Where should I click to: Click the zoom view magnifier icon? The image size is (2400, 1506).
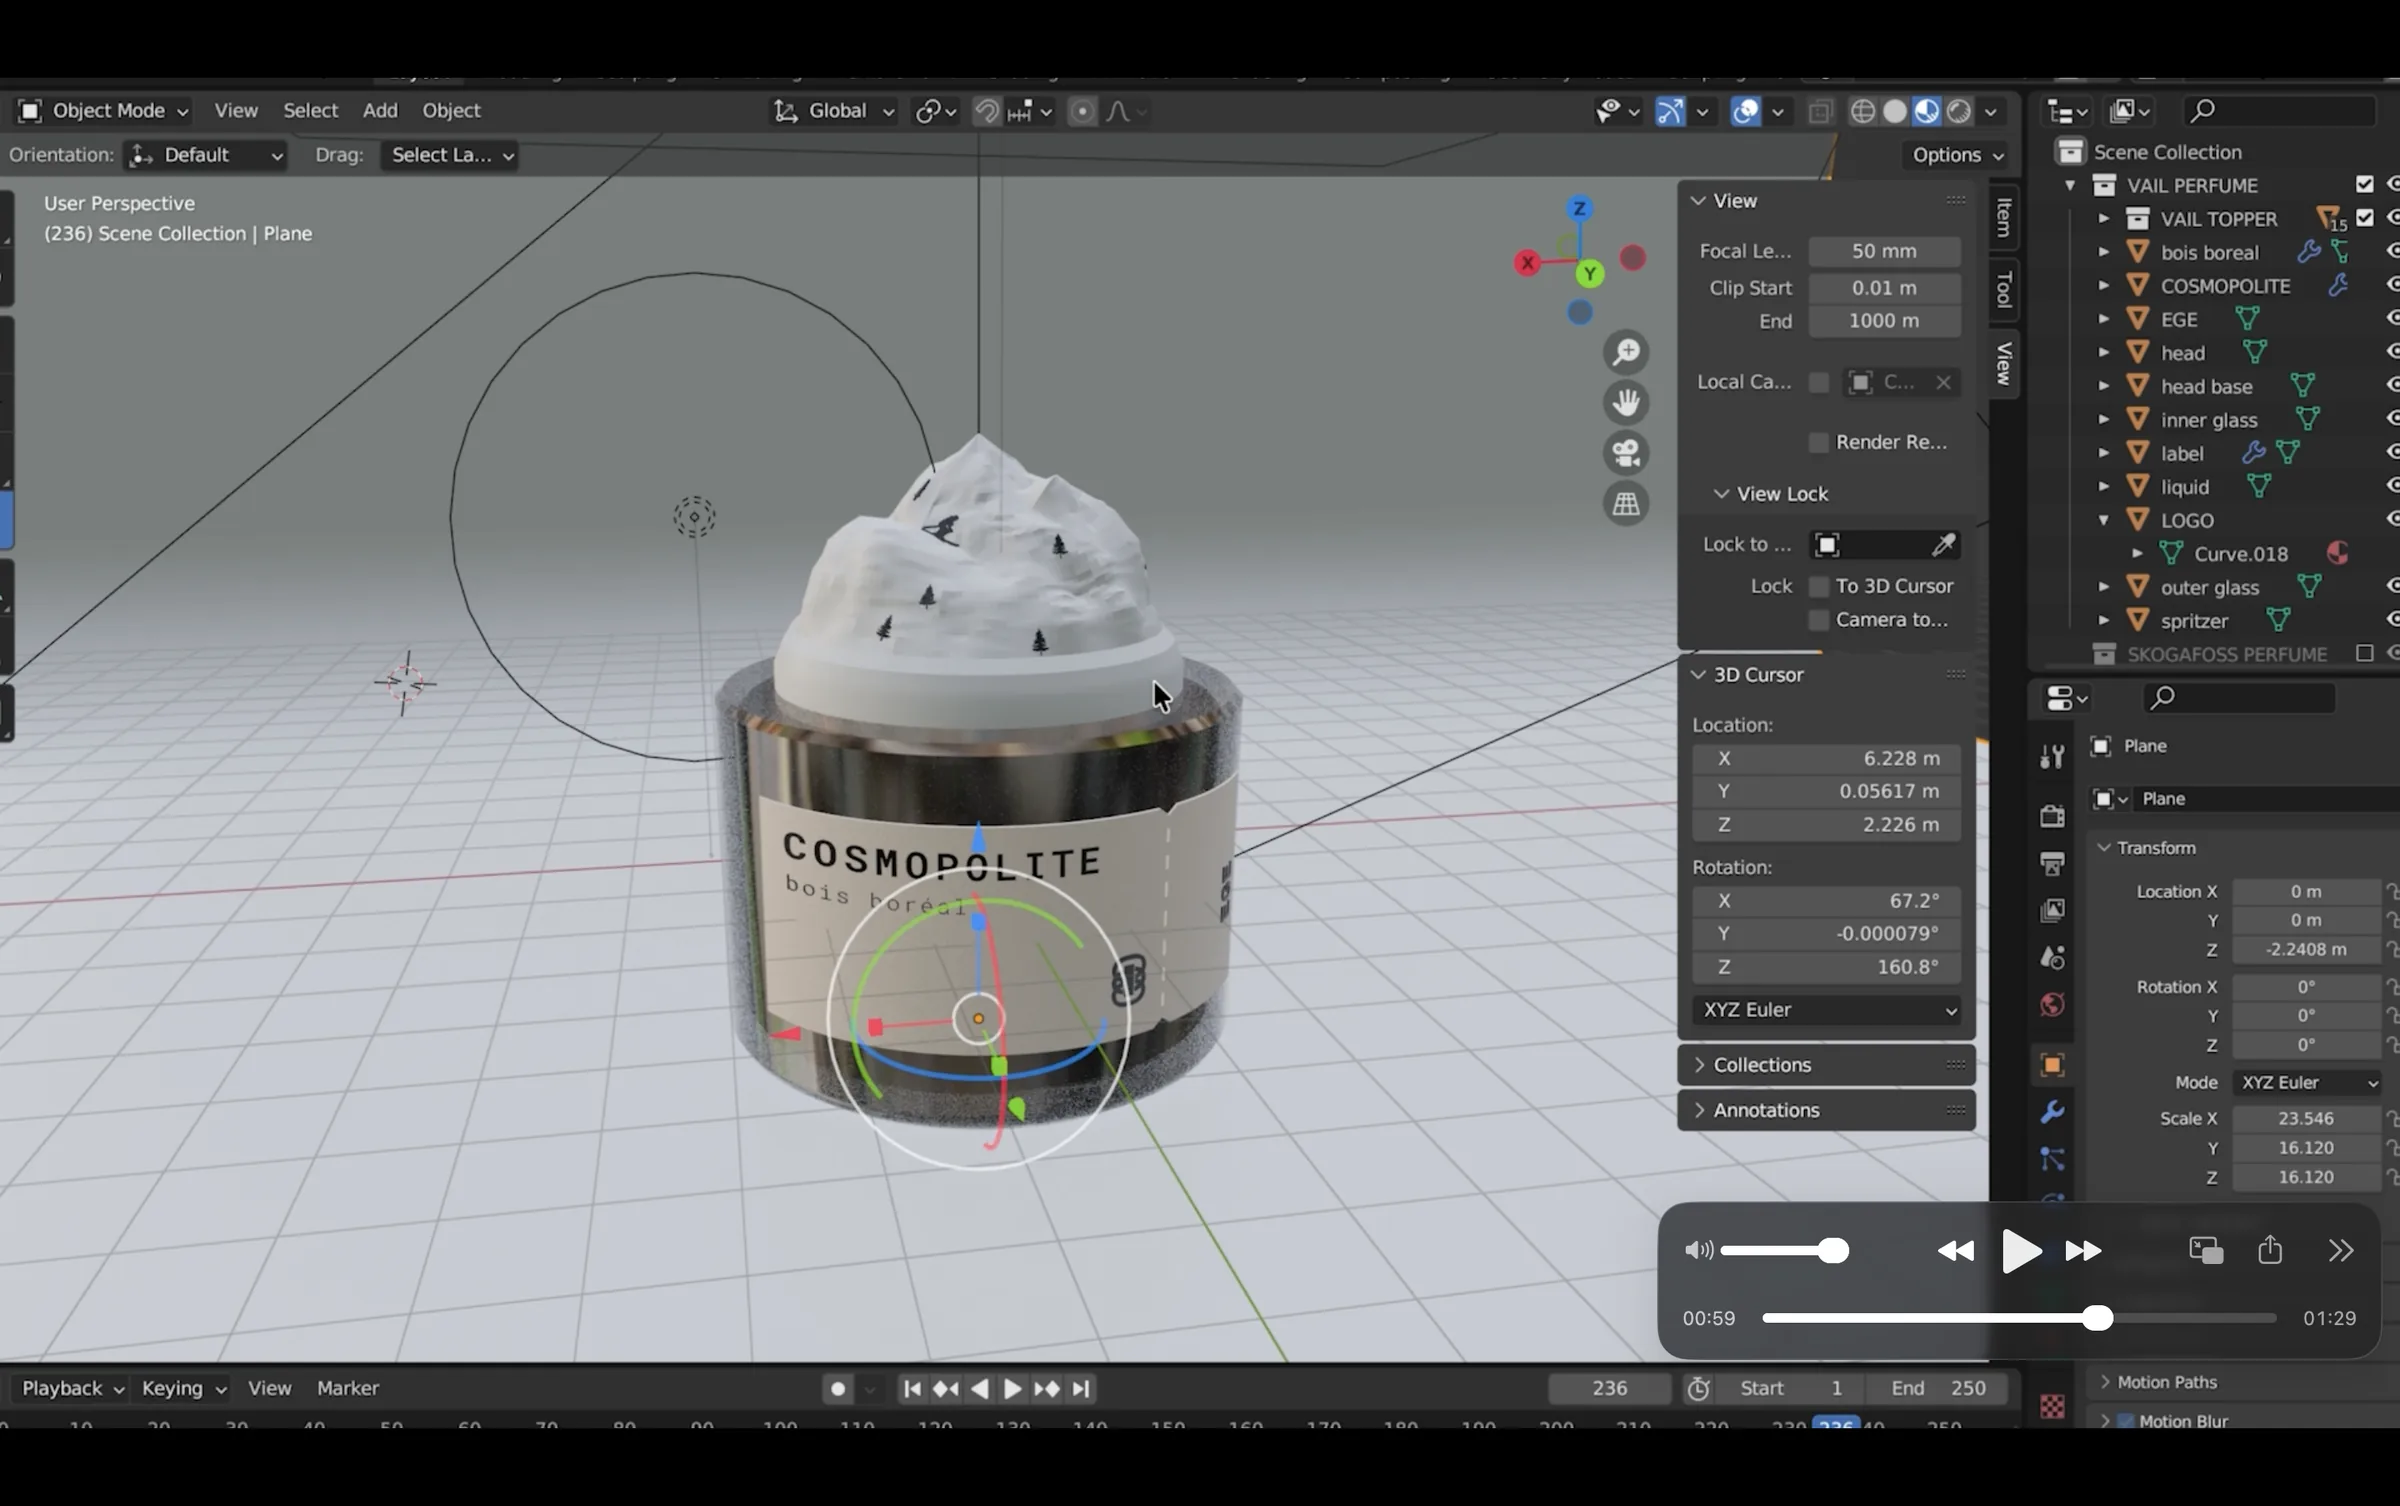tap(1626, 352)
